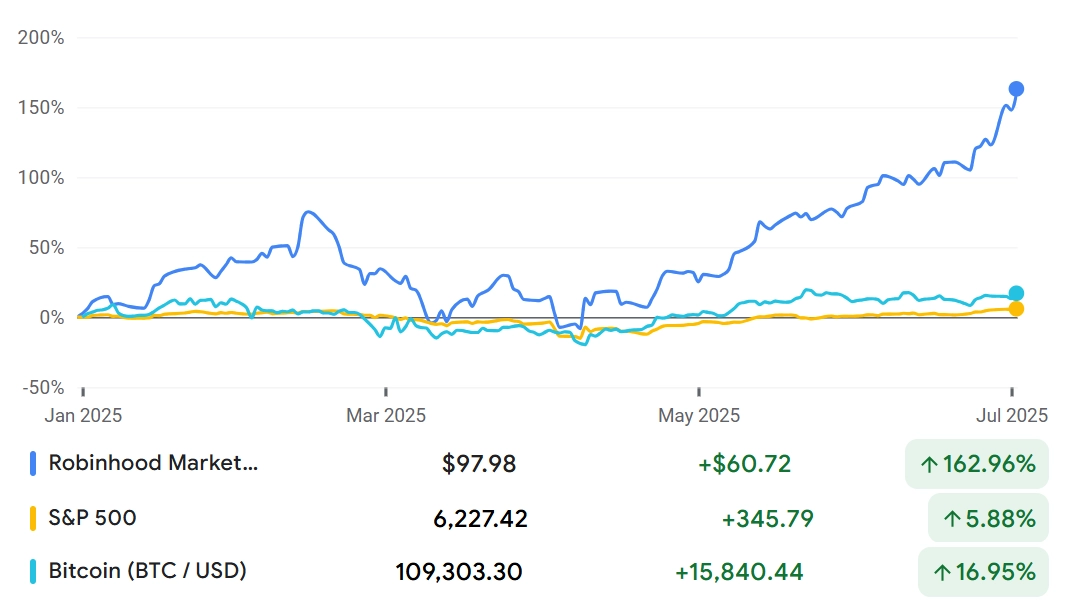Screen dimensions: 1065x607
Task: Click the 100% y-axis label
Action: pyautogui.click(x=41, y=178)
